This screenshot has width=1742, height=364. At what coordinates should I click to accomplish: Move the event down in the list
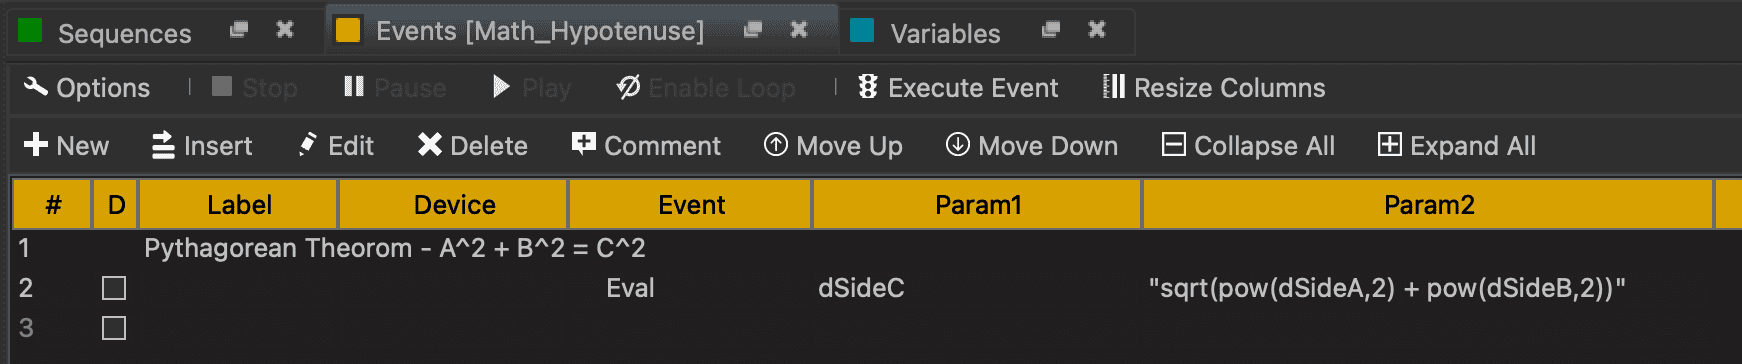pyautogui.click(x=1032, y=146)
